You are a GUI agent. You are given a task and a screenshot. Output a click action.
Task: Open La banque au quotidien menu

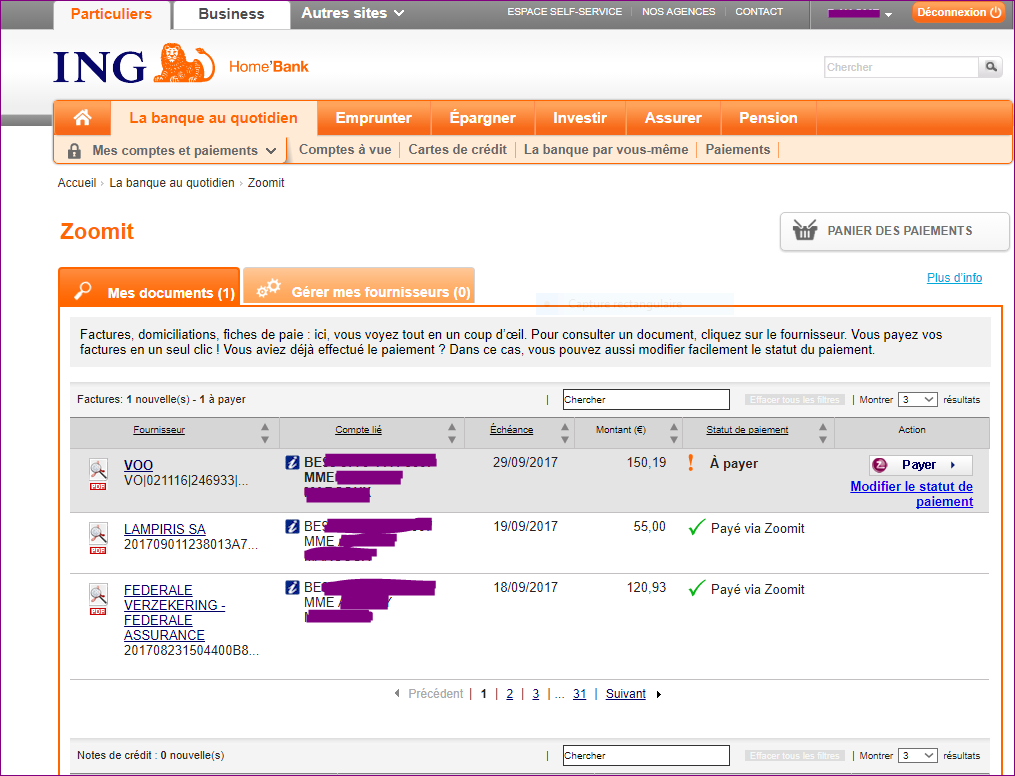pyautogui.click(x=214, y=118)
